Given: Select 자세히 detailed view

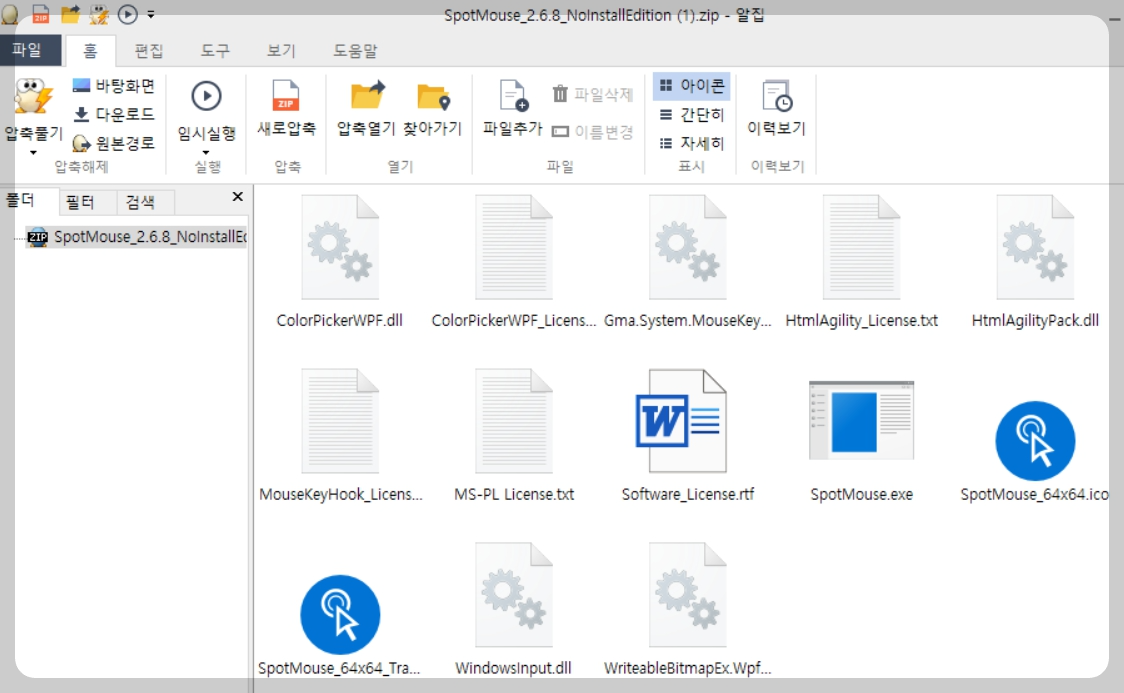Looking at the screenshot, I should click(692, 143).
